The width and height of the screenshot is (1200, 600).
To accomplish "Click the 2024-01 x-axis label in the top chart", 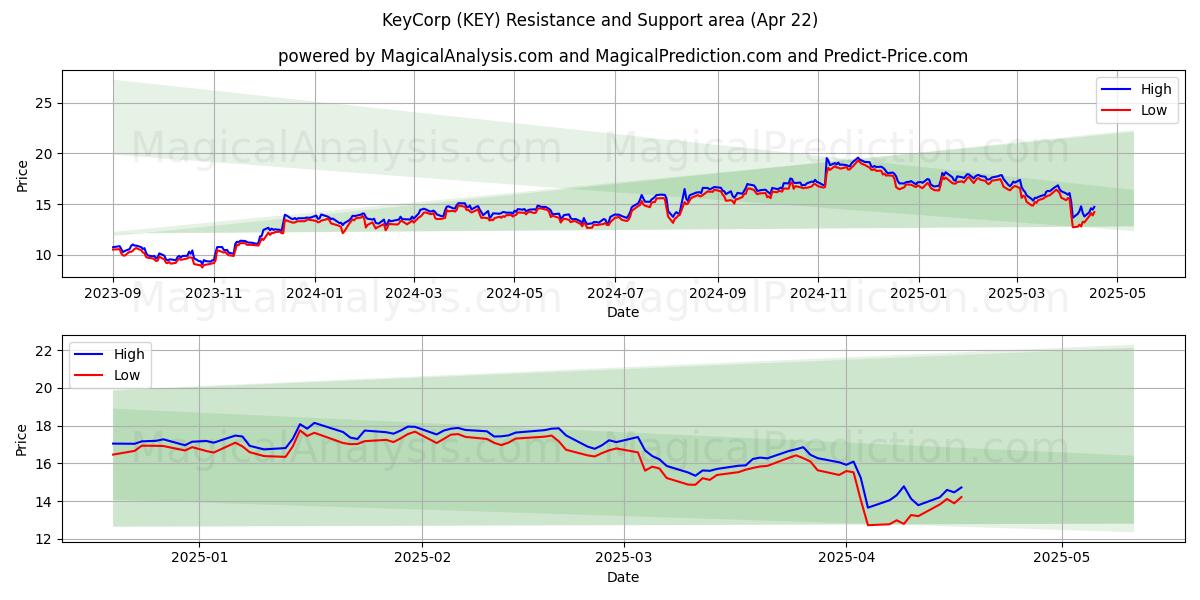I will 316,294.
